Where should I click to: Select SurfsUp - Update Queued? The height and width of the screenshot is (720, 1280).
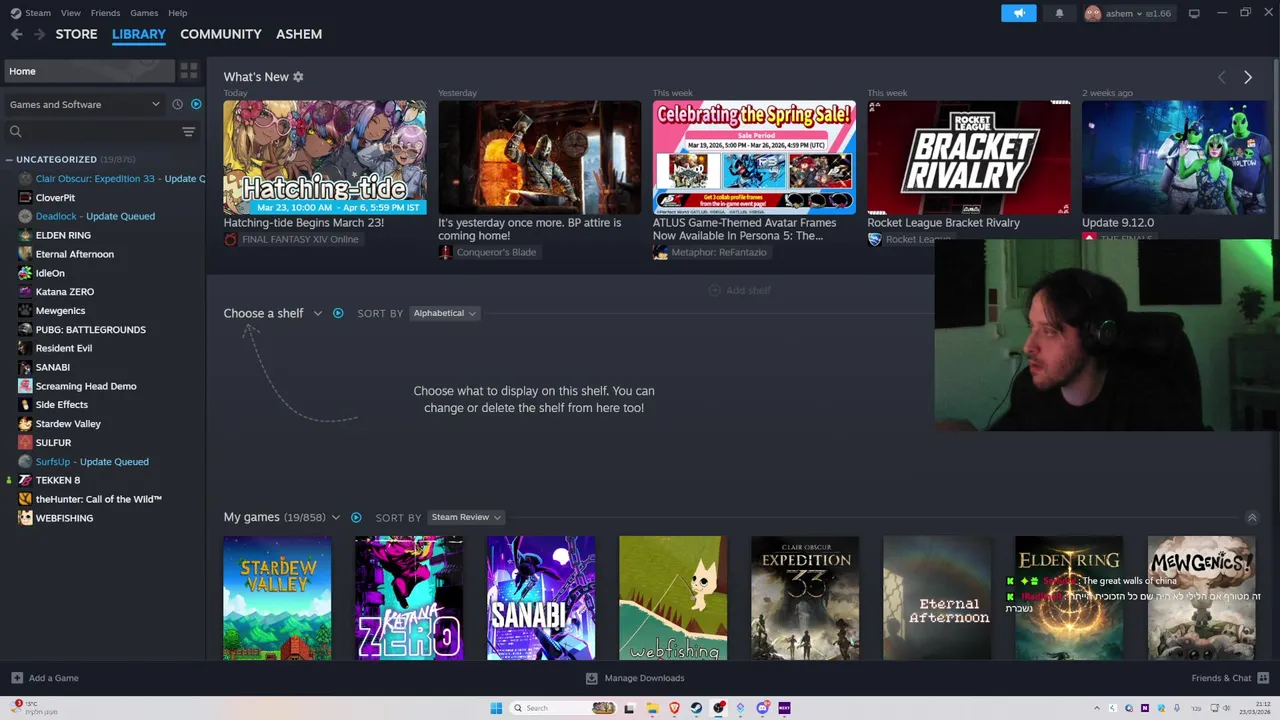pyautogui.click(x=92, y=462)
